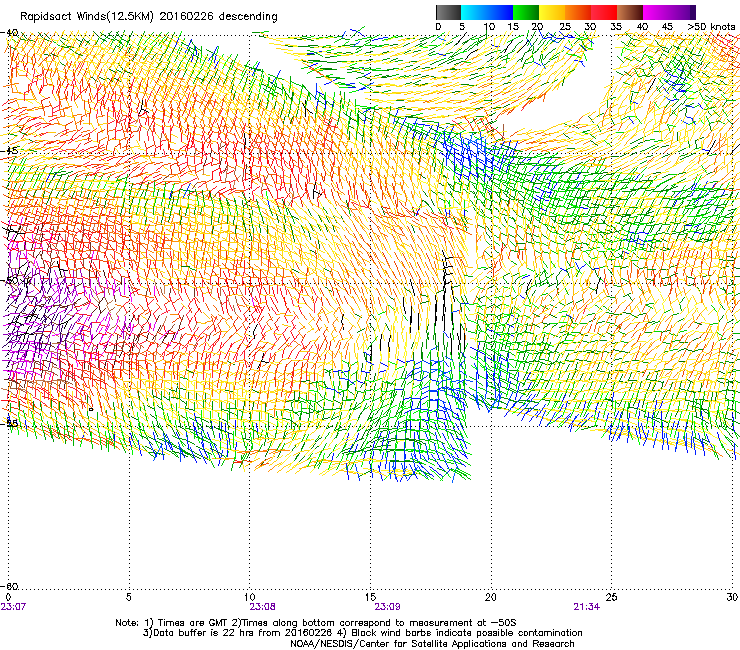Click the purple '23:07' time stamp
Image resolution: width=740 pixels, height=650 pixels.
point(13,607)
